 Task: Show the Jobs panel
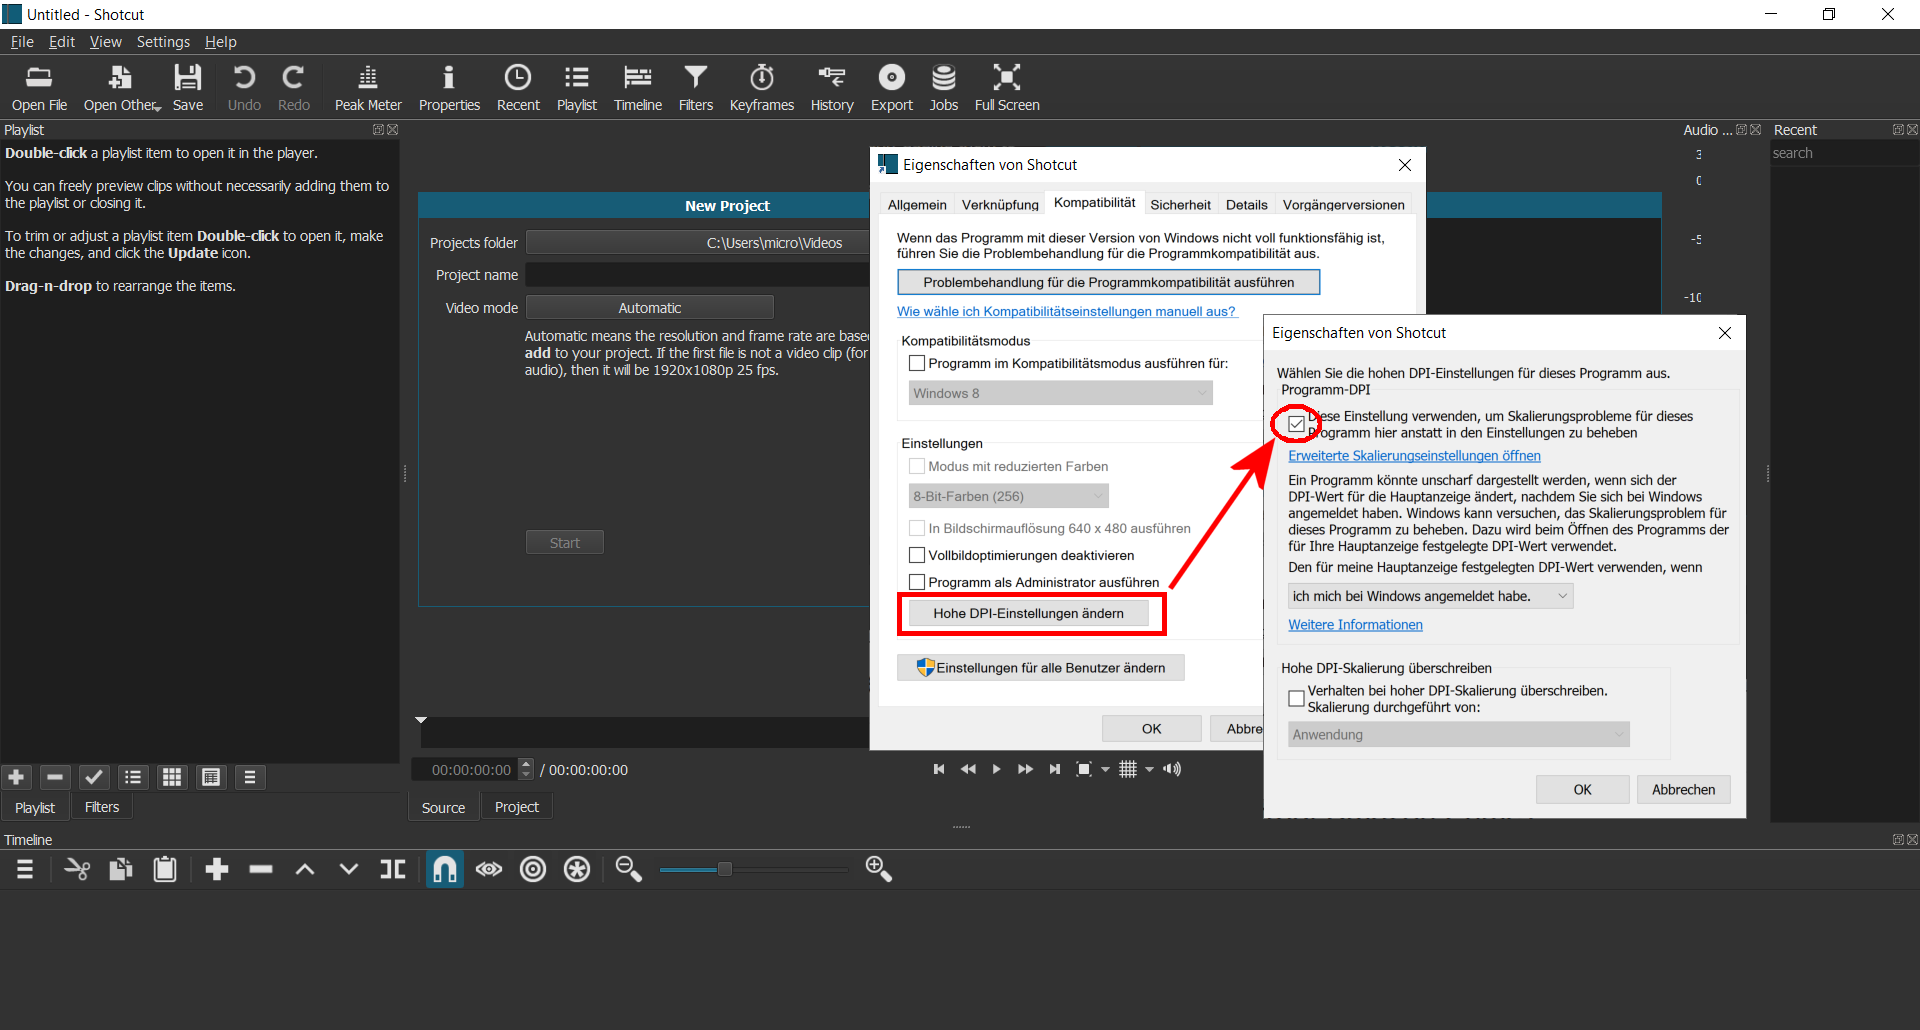[944, 88]
